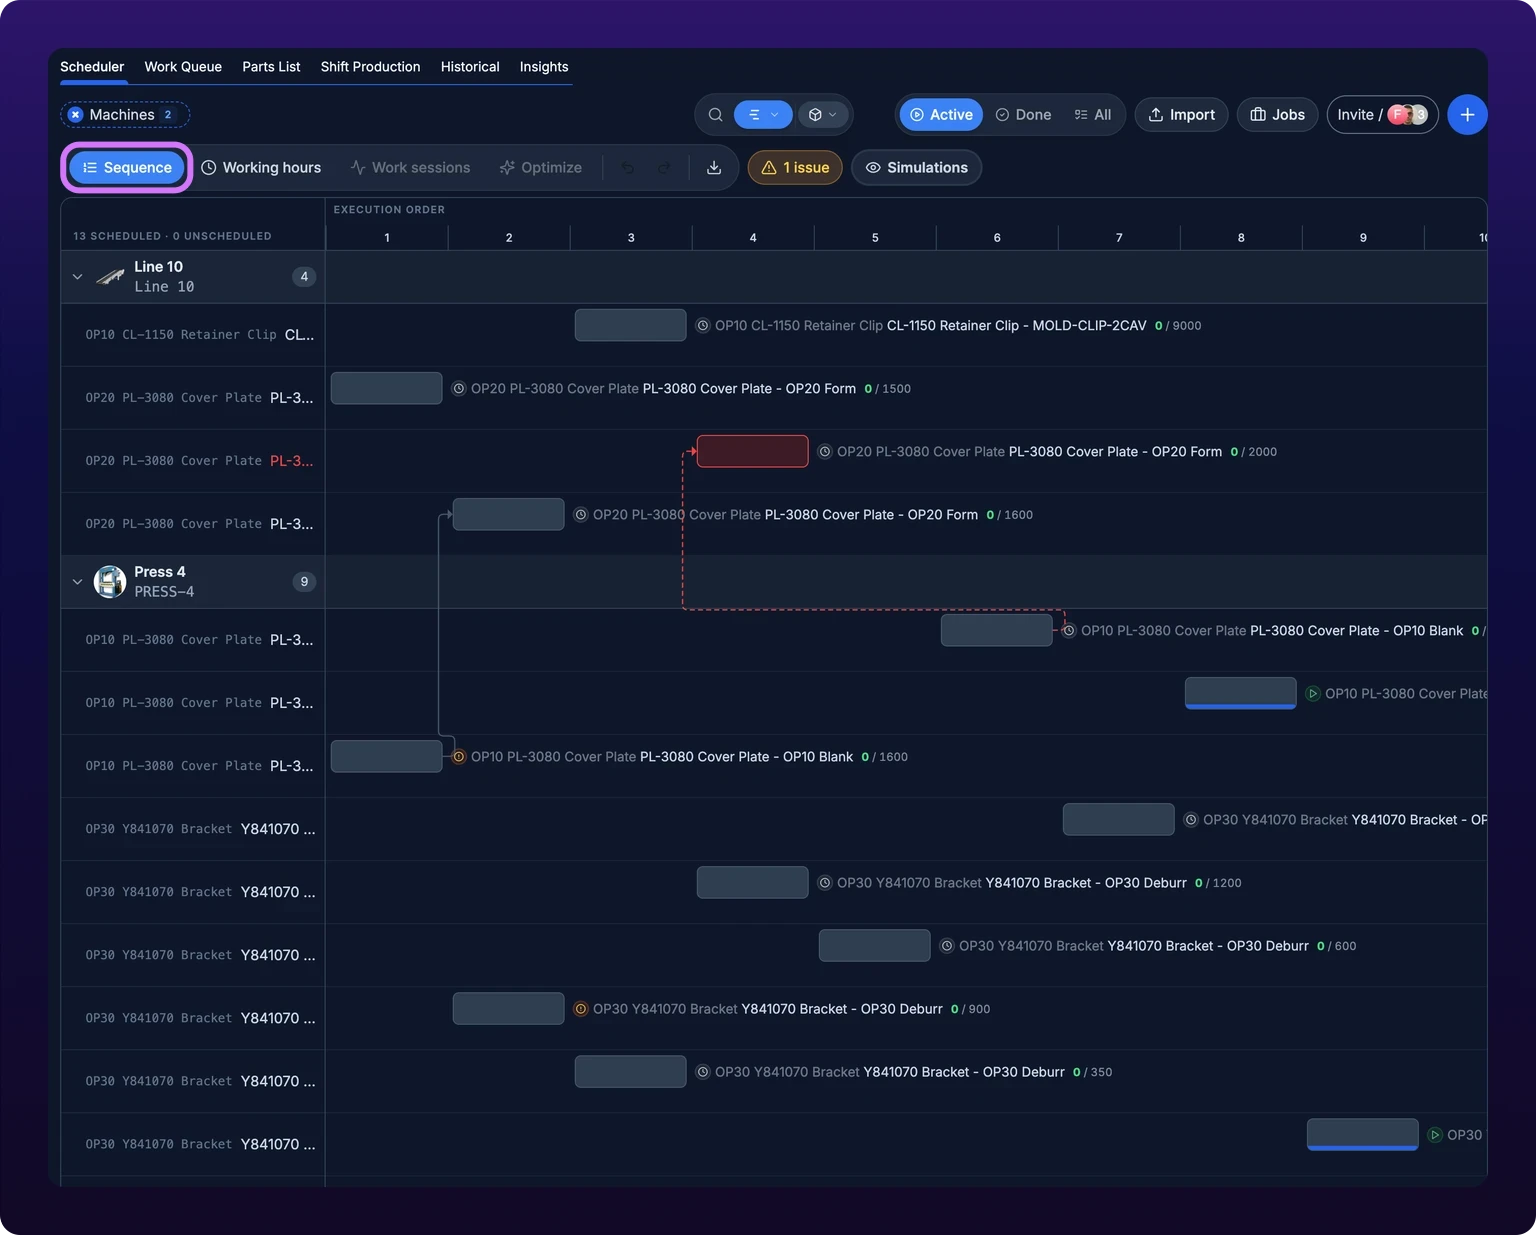Click orange status icon beside OP30 Deburr 0/900
The height and width of the screenshot is (1235, 1536).
(581, 1009)
